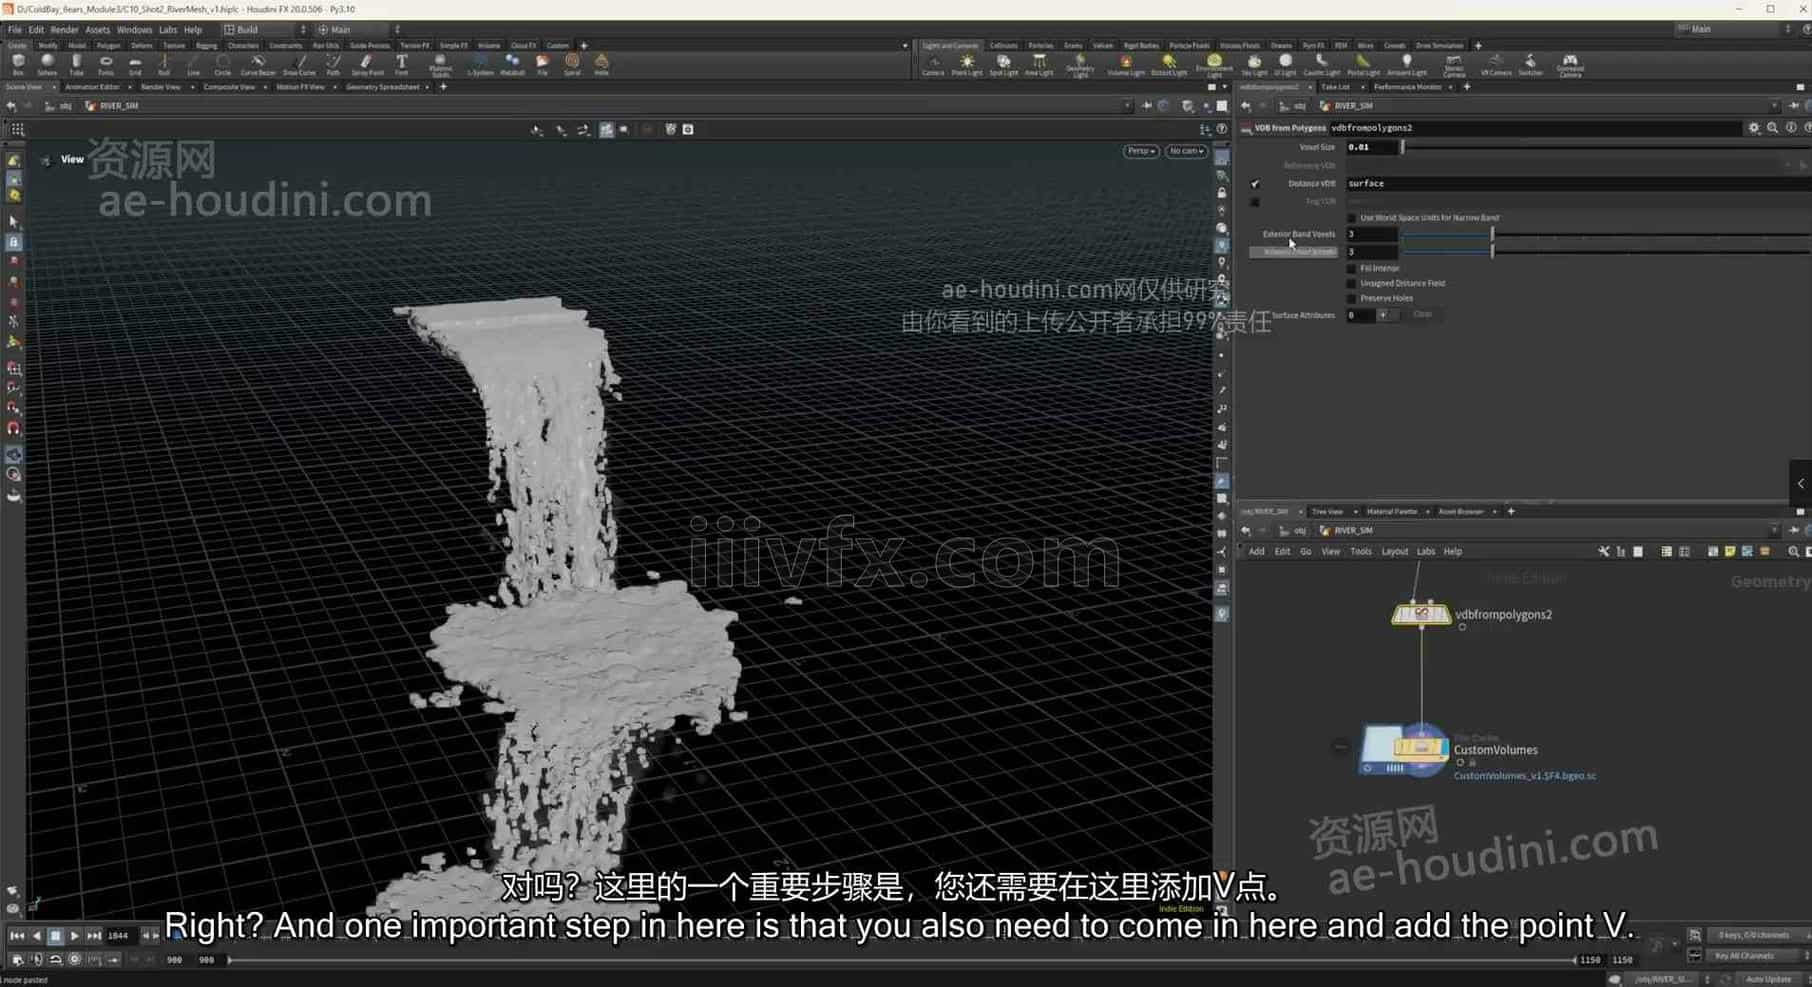
Task: Select the Font shelf tool
Action: [x=402, y=65]
